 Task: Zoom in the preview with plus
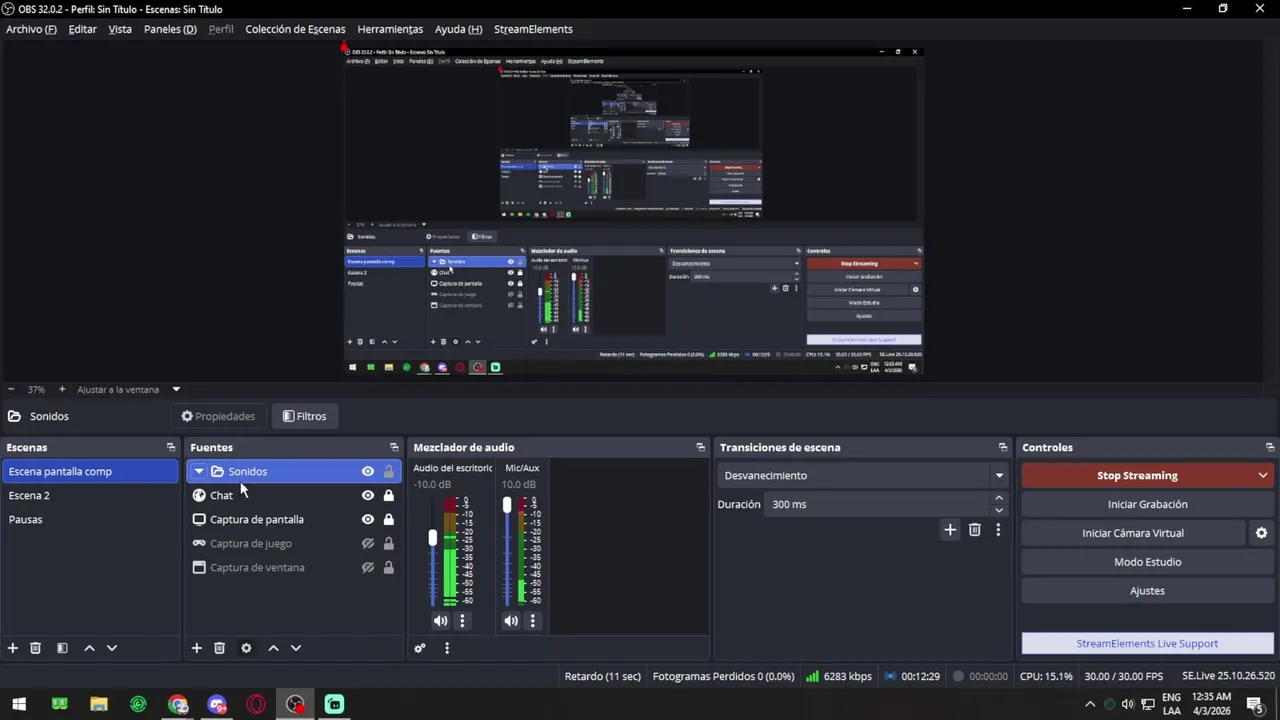click(62, 389)
